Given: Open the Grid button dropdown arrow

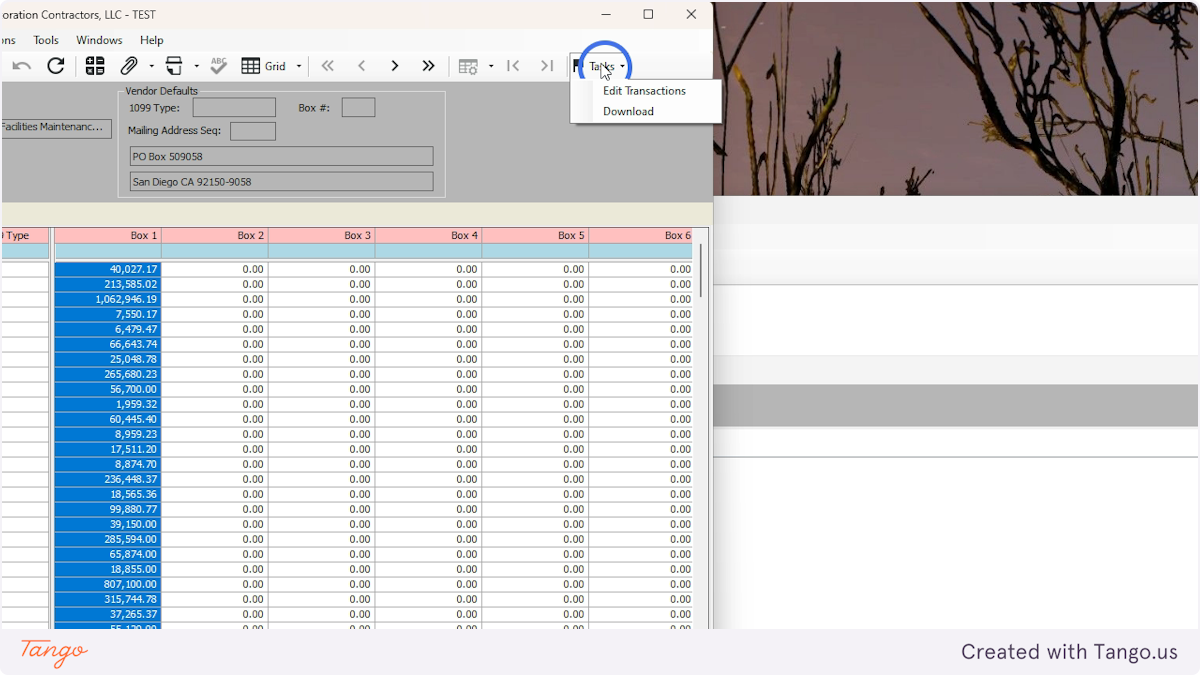Looking at the screenshot, I should pos(298,66).
